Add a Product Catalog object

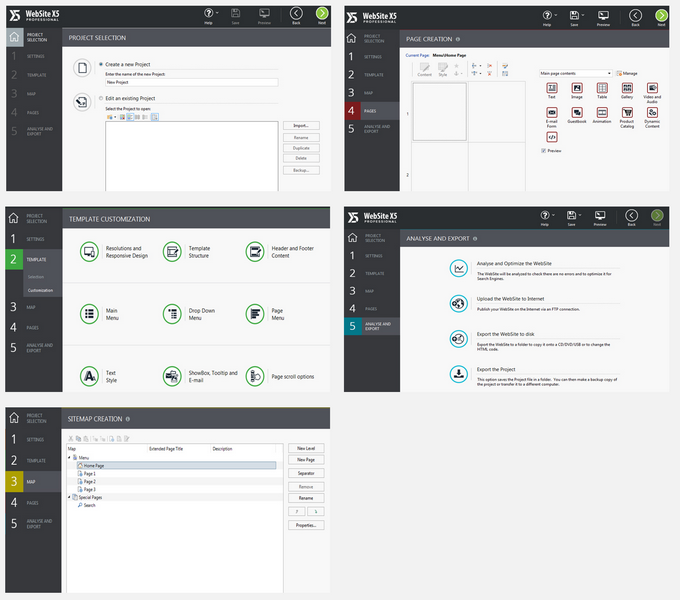[627, 113]
